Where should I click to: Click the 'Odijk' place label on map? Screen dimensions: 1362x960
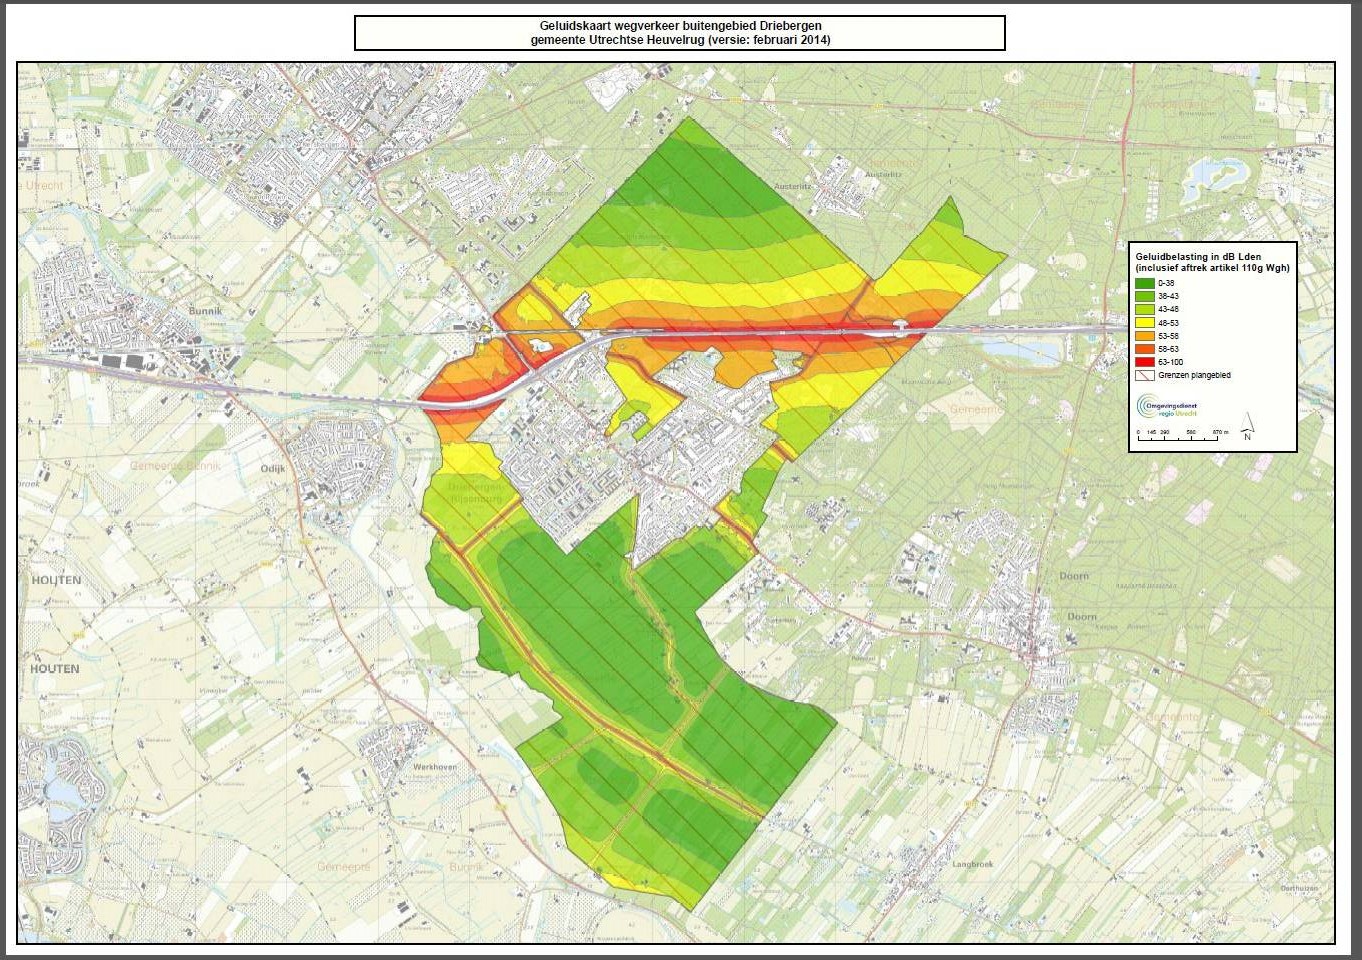(x=274, y=468)
